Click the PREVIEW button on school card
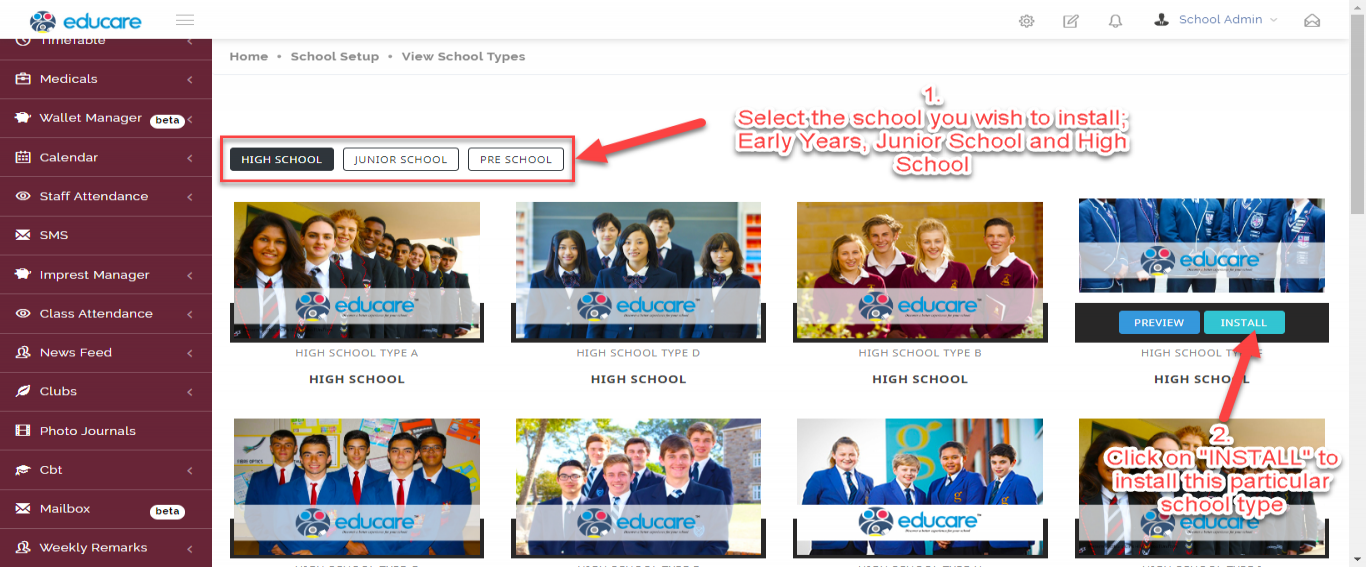Image resolution: width=1366 pixels, height=567 pixels. point(1159,323)
